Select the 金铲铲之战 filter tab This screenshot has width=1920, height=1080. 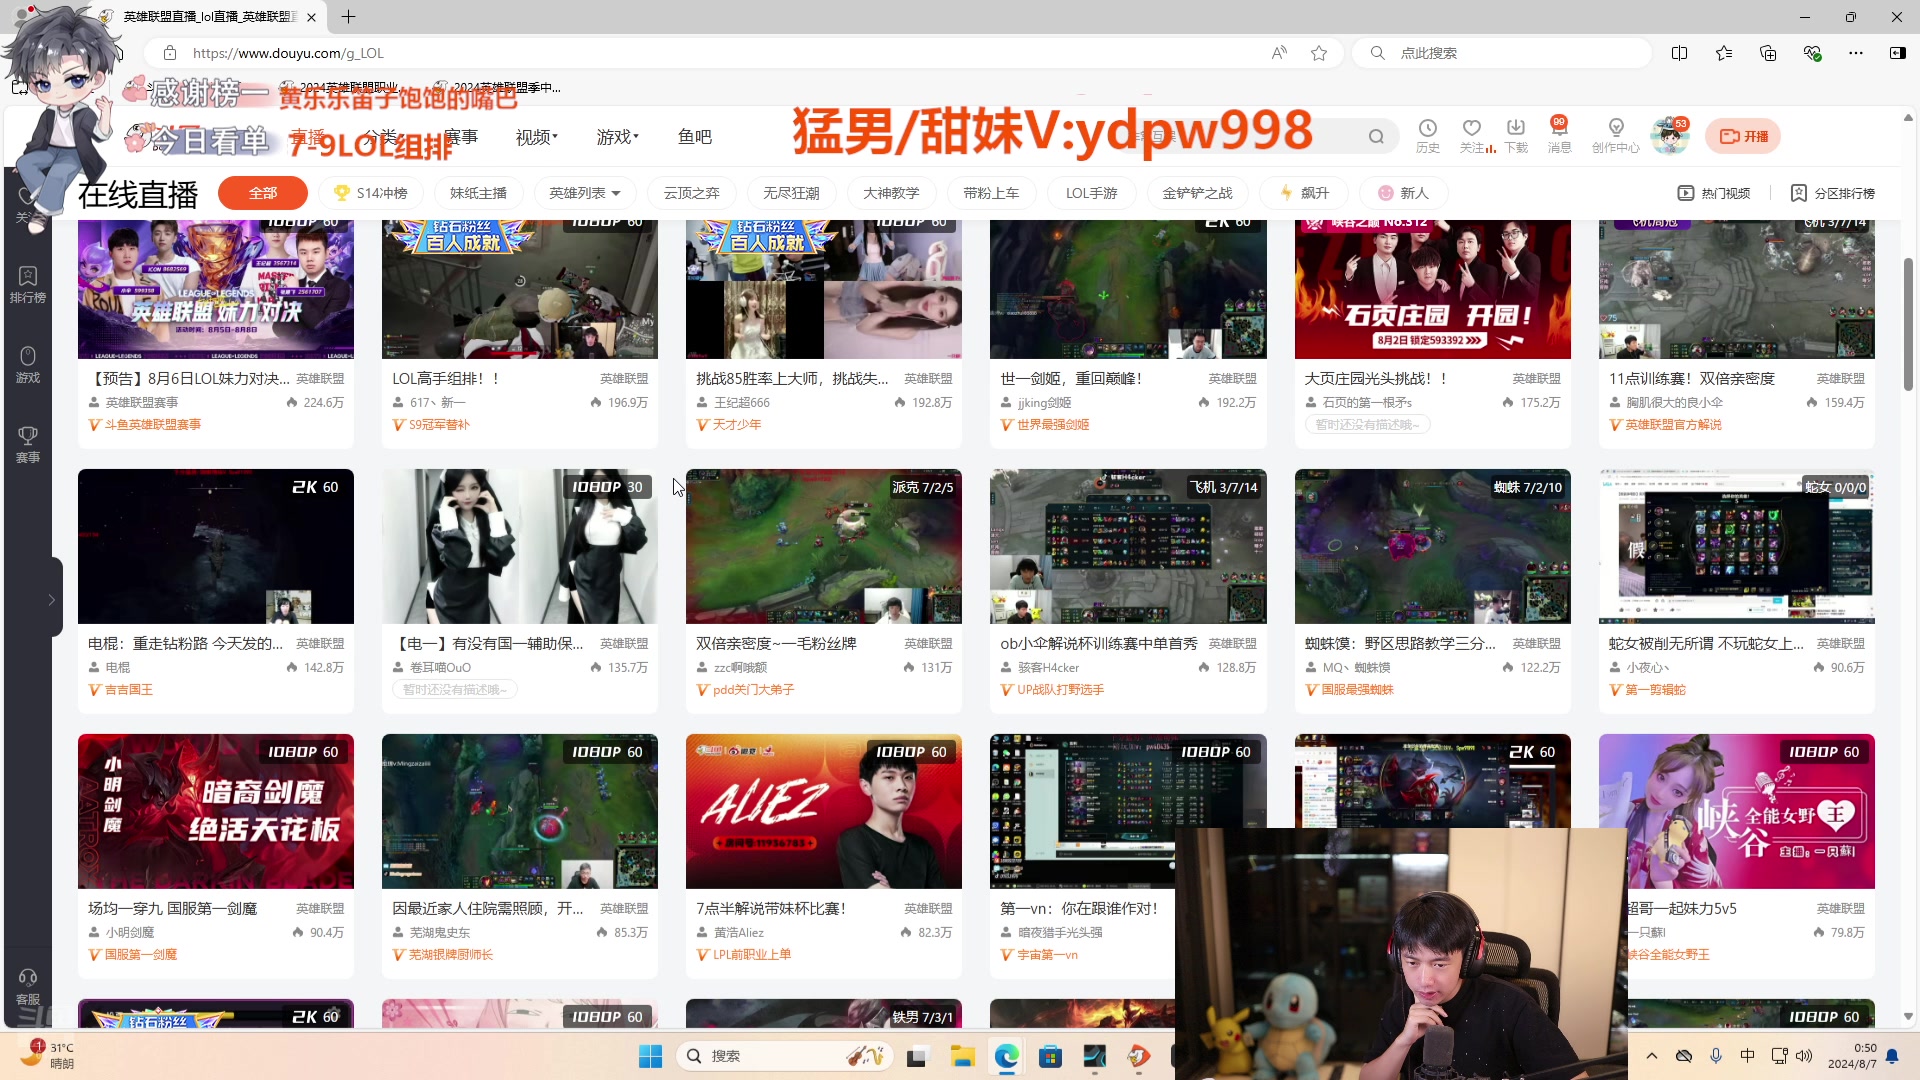(1197, 193)
